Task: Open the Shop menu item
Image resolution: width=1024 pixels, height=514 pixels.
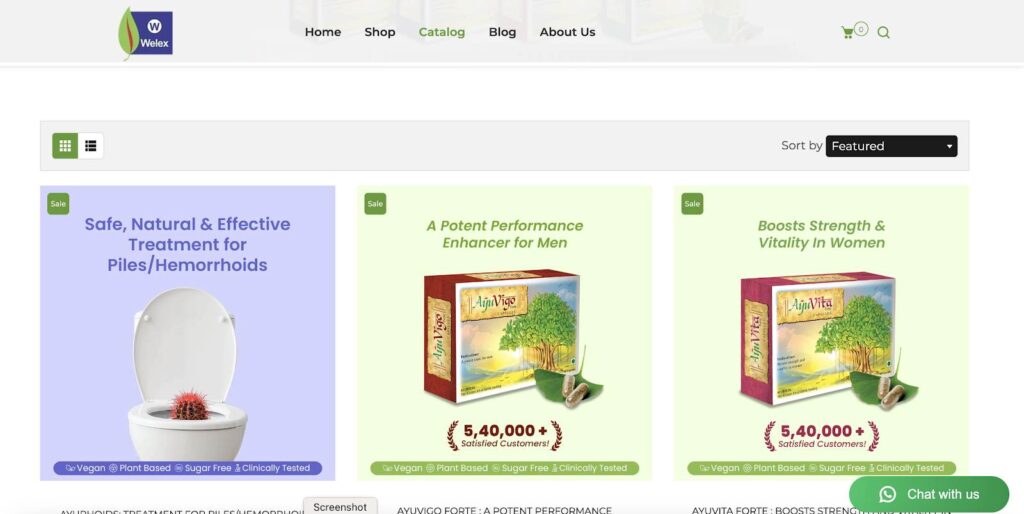Action: [x=379, y=32]
